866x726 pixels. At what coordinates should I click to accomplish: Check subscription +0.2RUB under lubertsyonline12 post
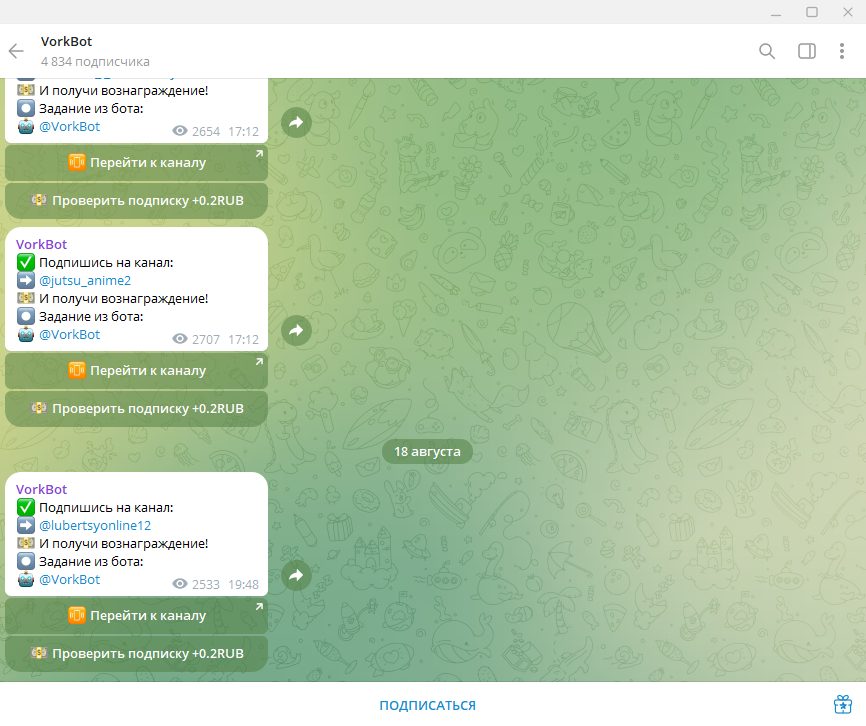[x=136, y=653]
